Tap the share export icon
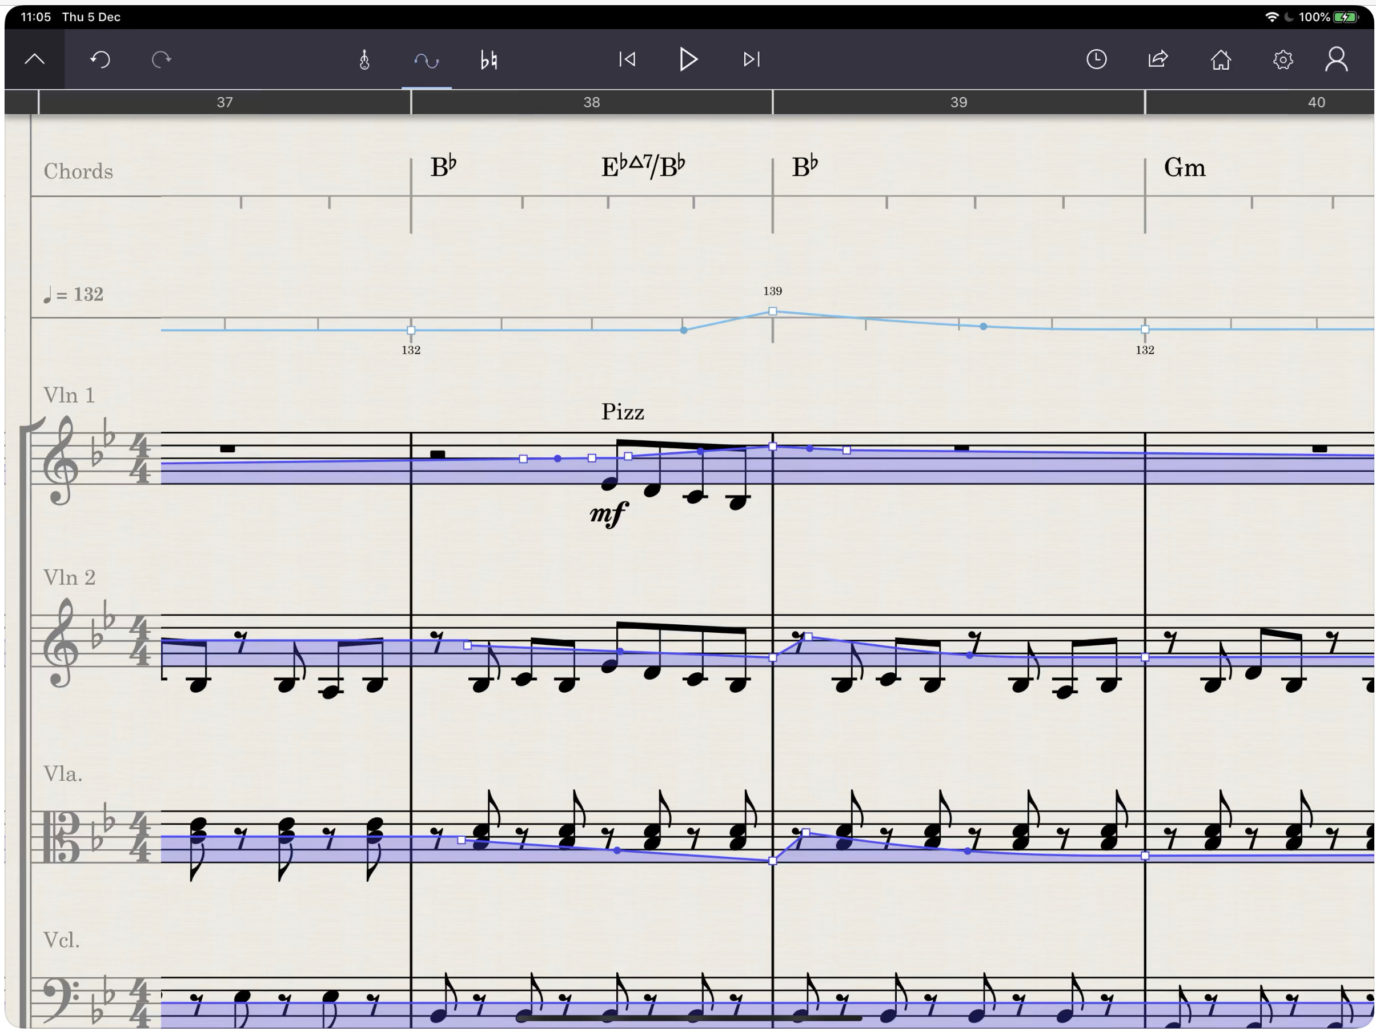 click(x=1158, y=60)
